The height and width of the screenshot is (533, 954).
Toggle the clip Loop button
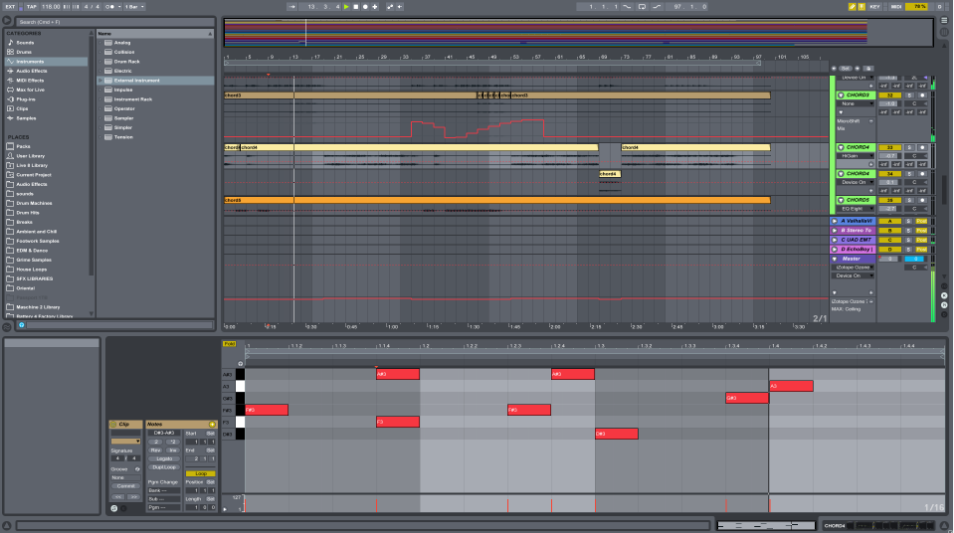[x=200, y=474]
